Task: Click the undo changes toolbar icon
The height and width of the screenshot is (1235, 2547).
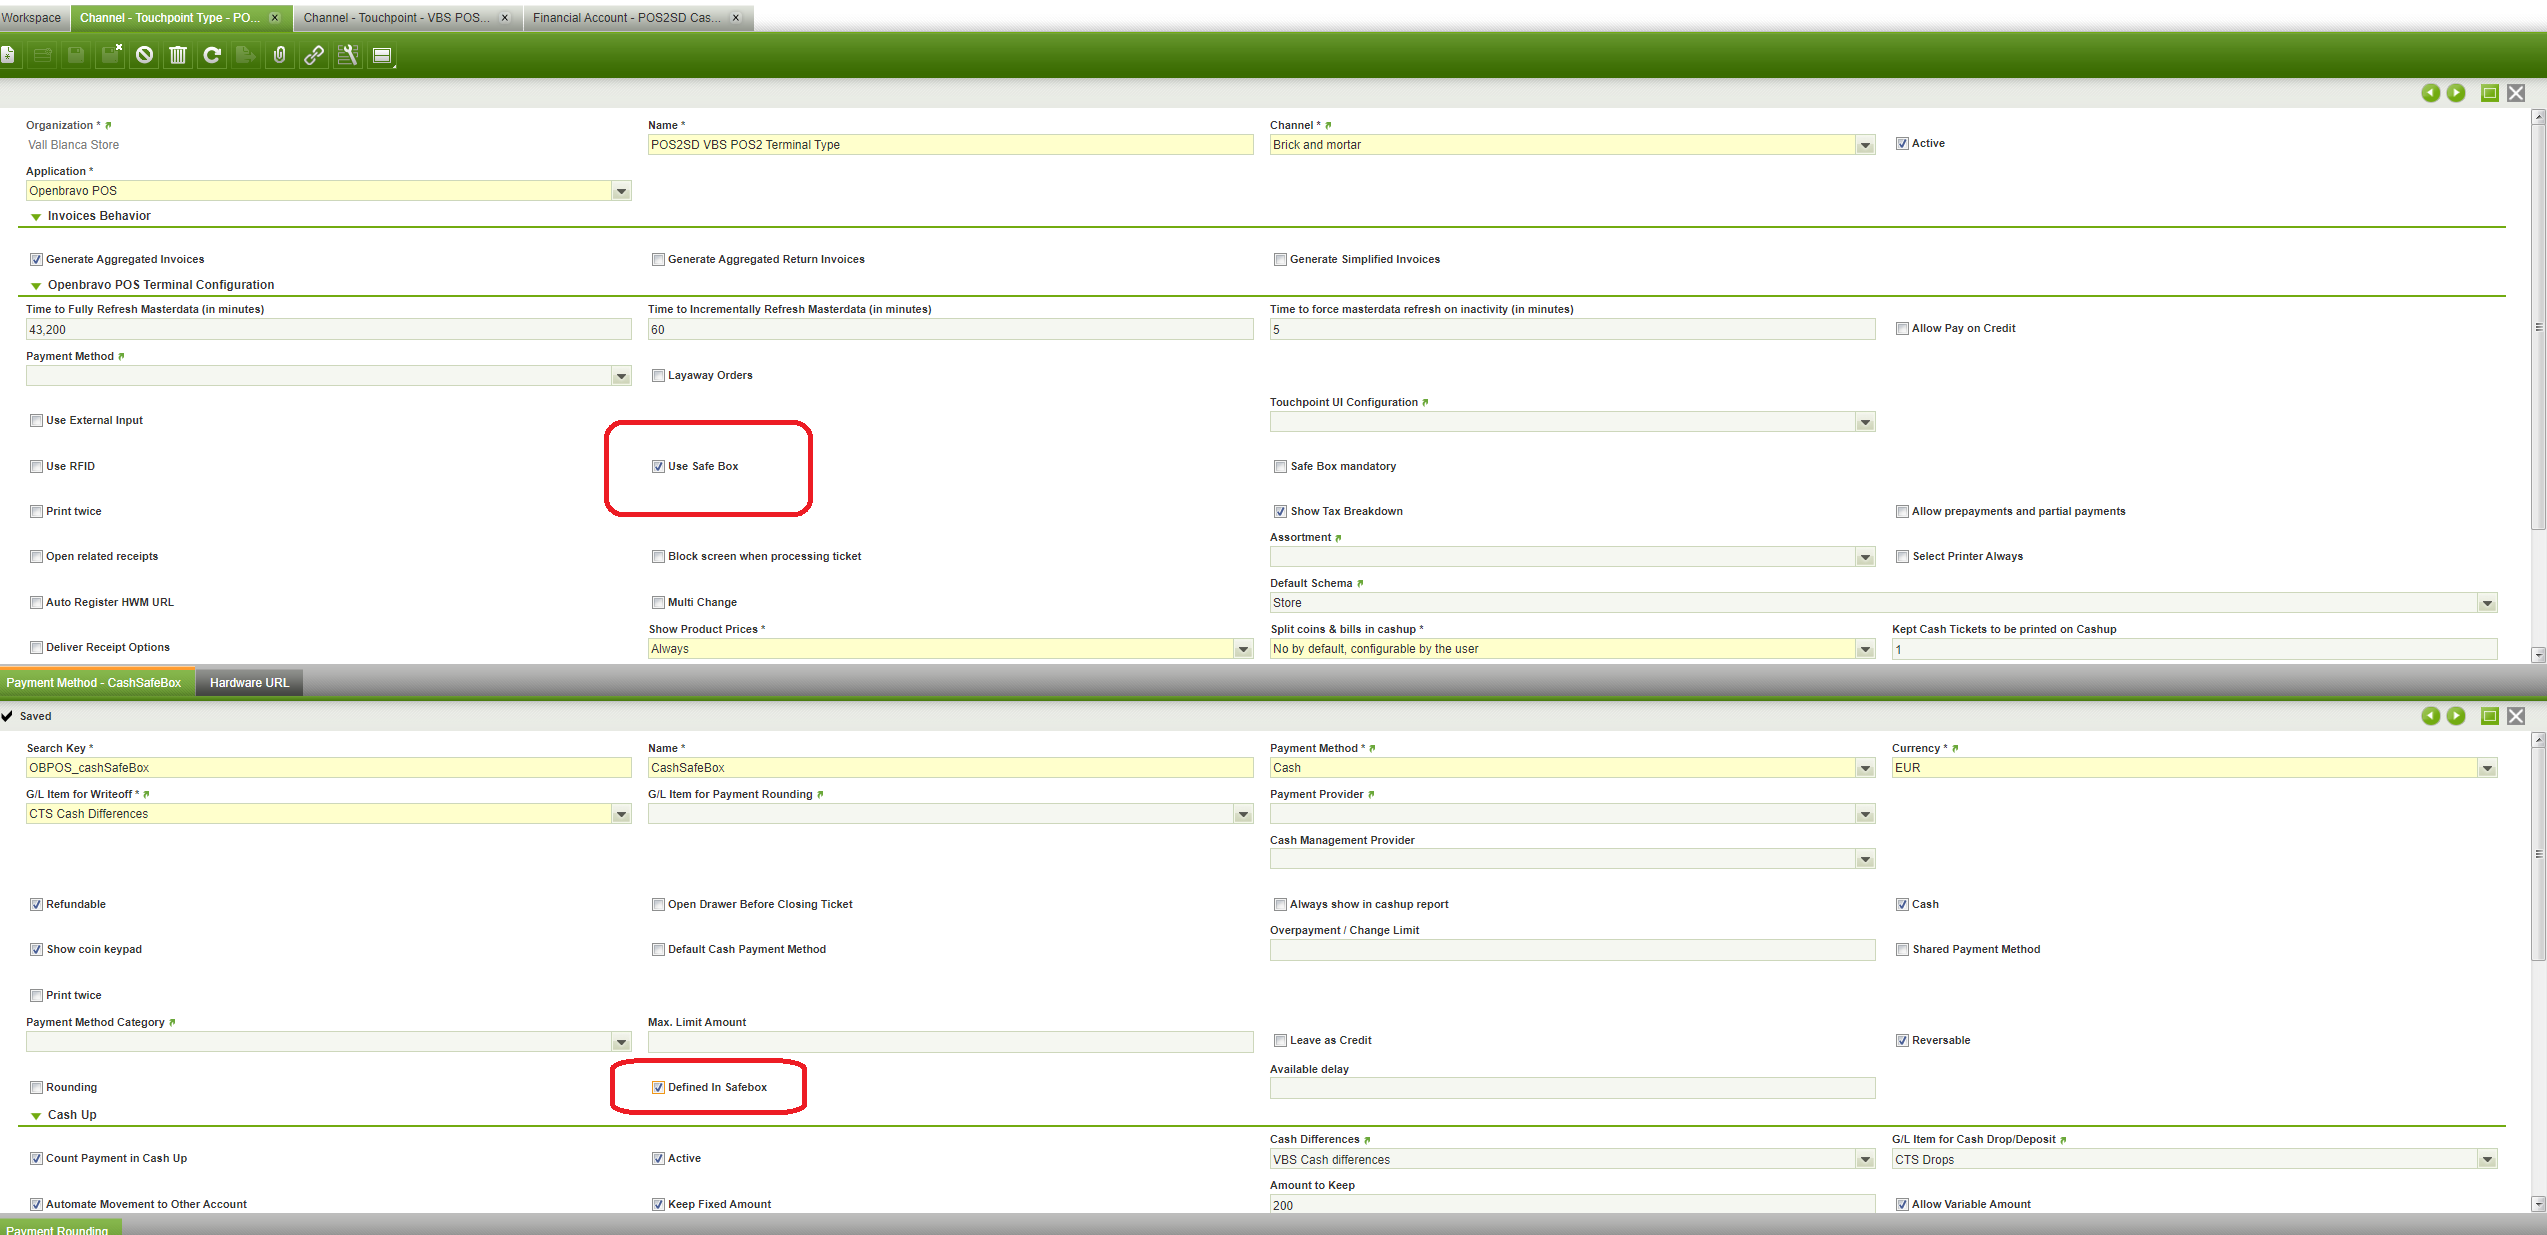Action: coord(145,55)
